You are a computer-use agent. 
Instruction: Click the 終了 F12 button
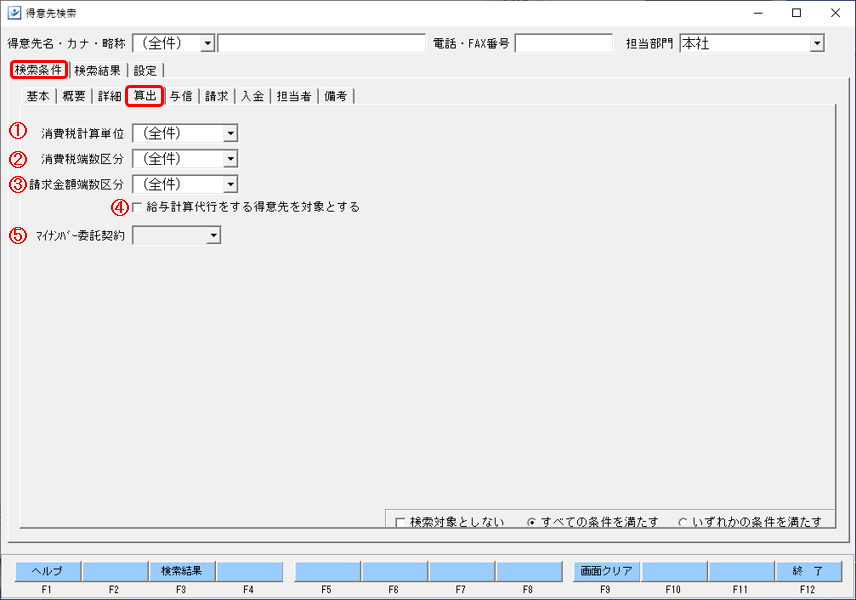pos(808,571)
